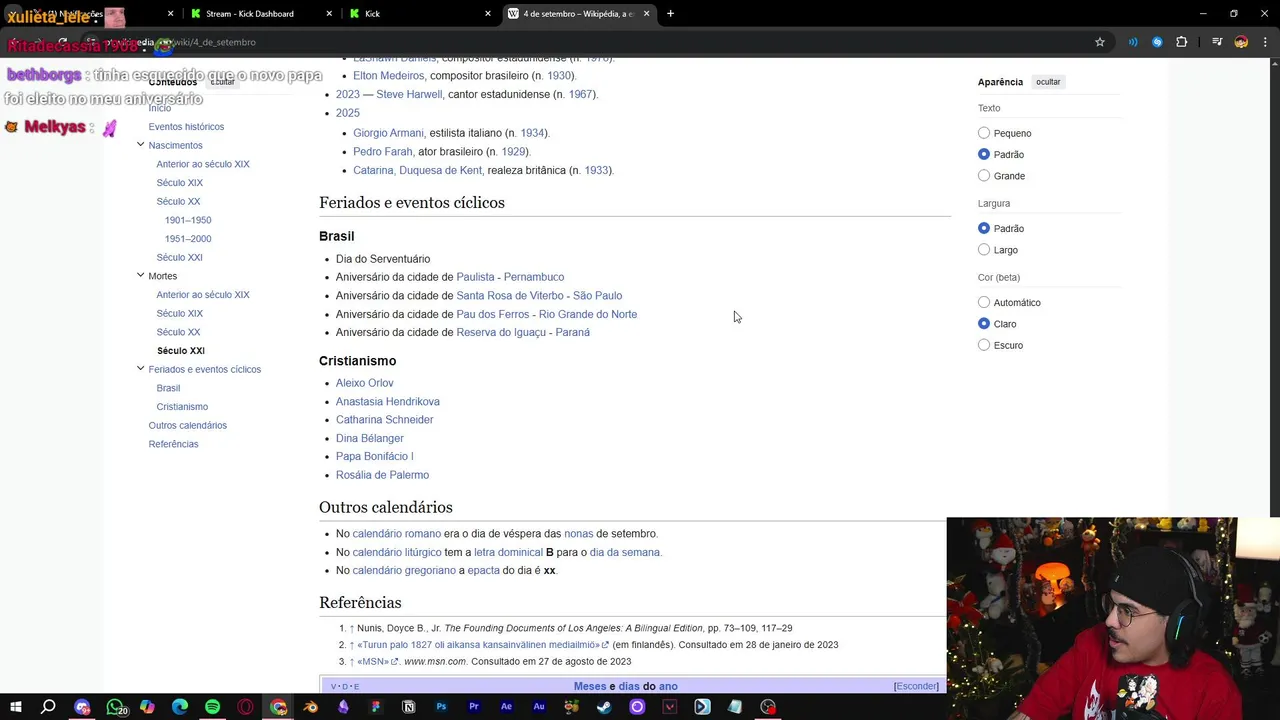Click the blue sound-wave extension icon

(x=1133, y=42)
